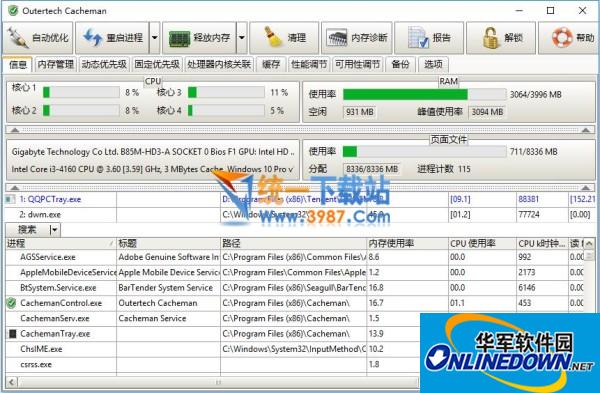Screen dimensions: 600x393
Task: Sort by the 进程 column header
Action: pos(61,243)
